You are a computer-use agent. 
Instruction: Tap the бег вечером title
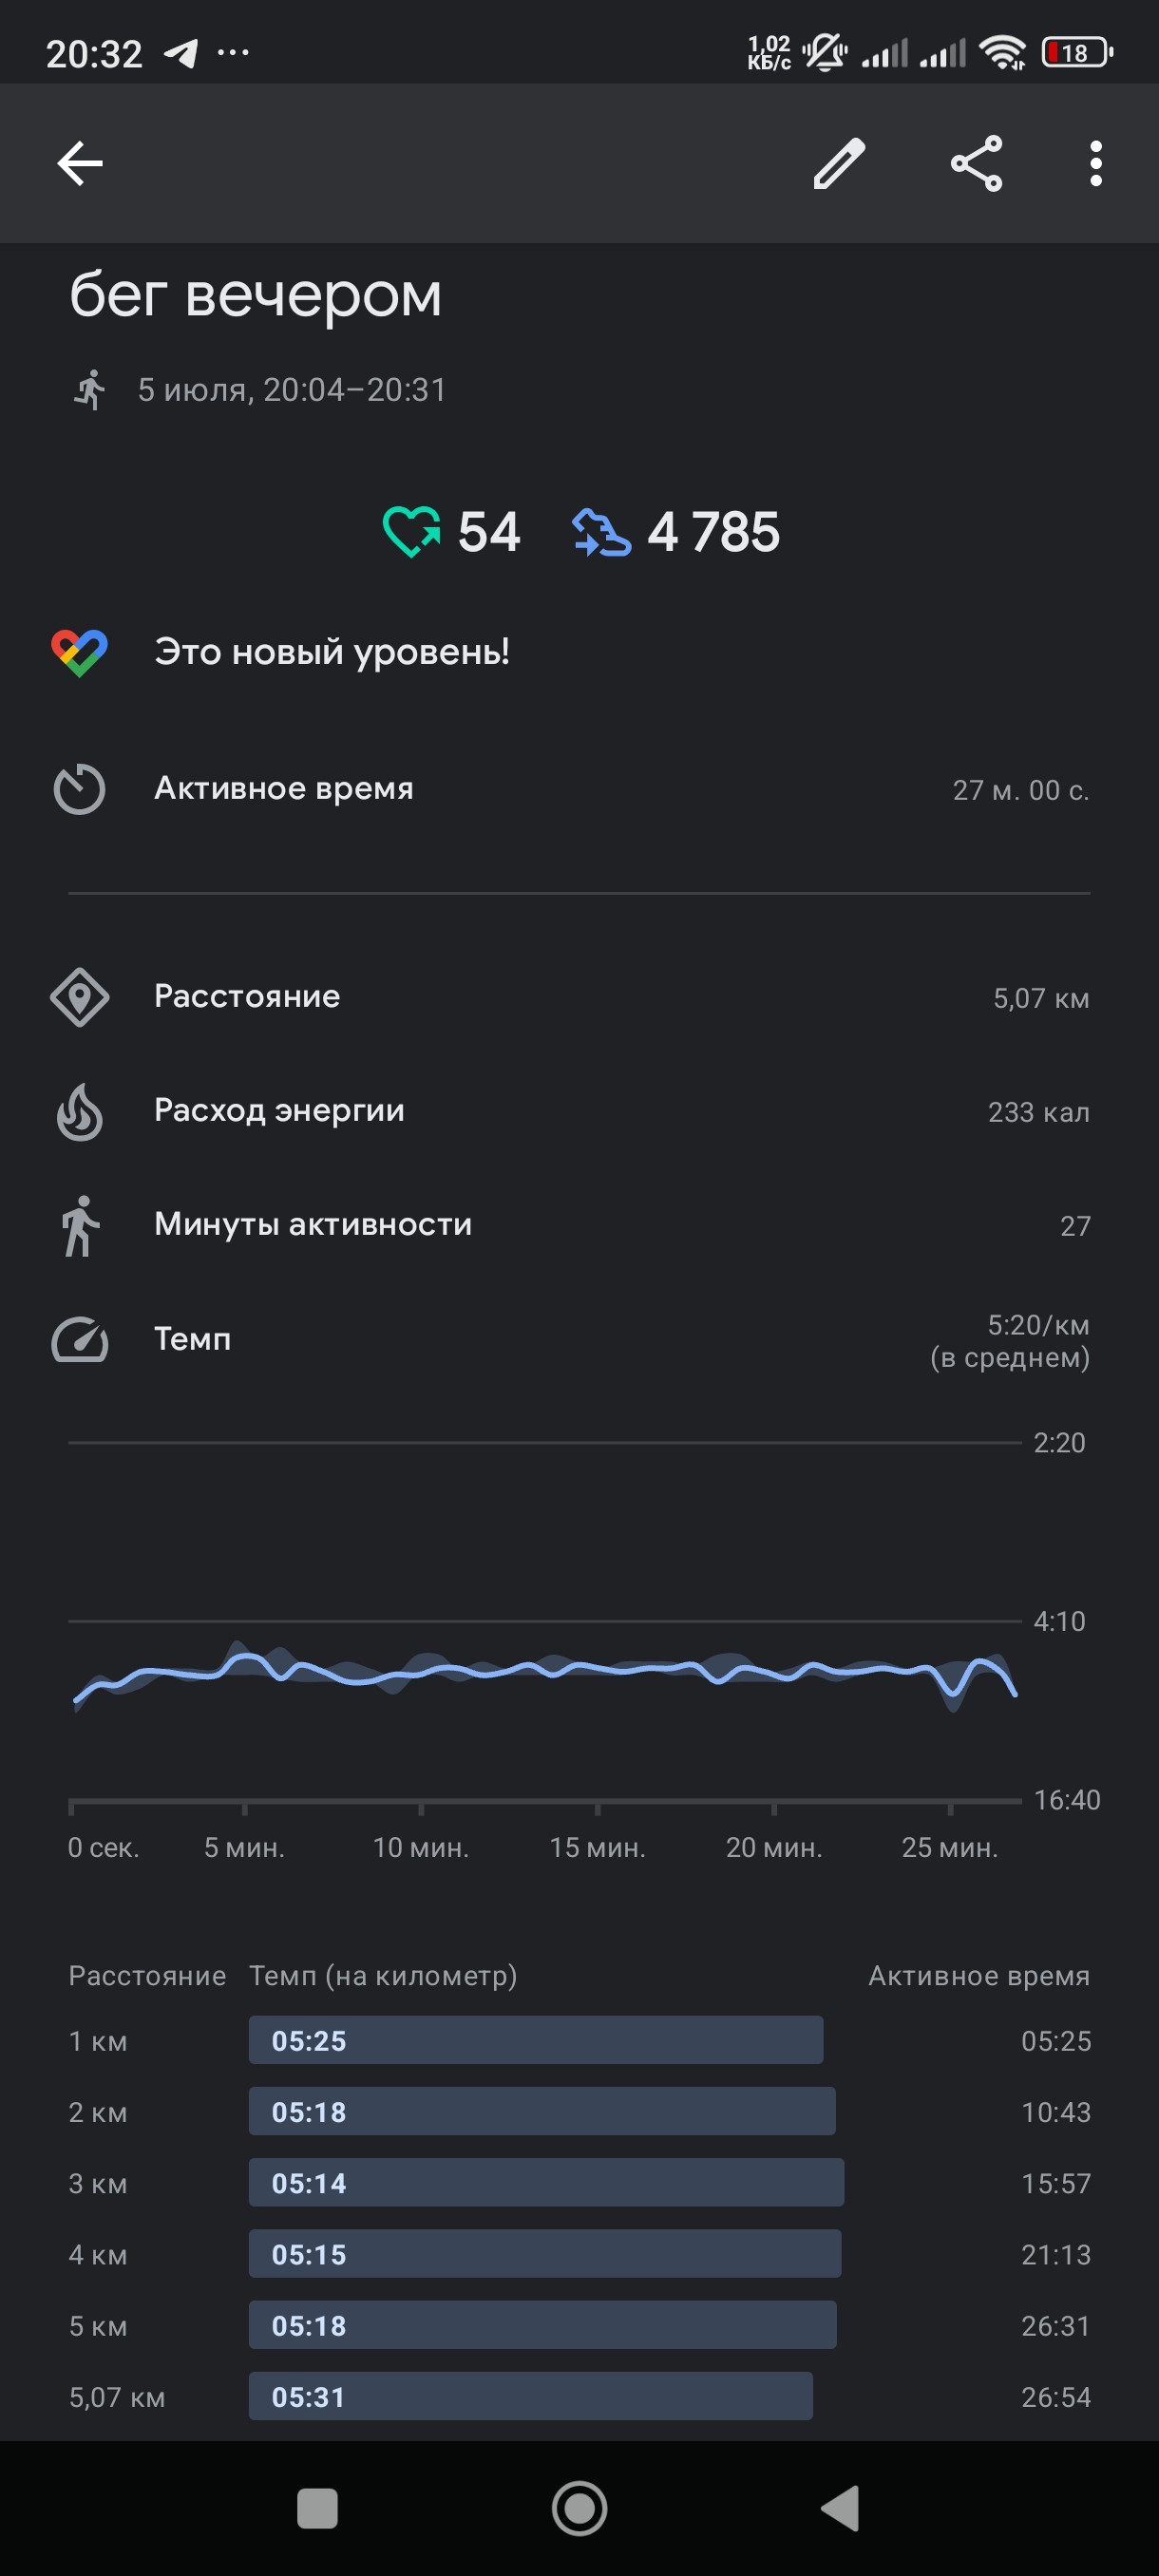(256, 294)
